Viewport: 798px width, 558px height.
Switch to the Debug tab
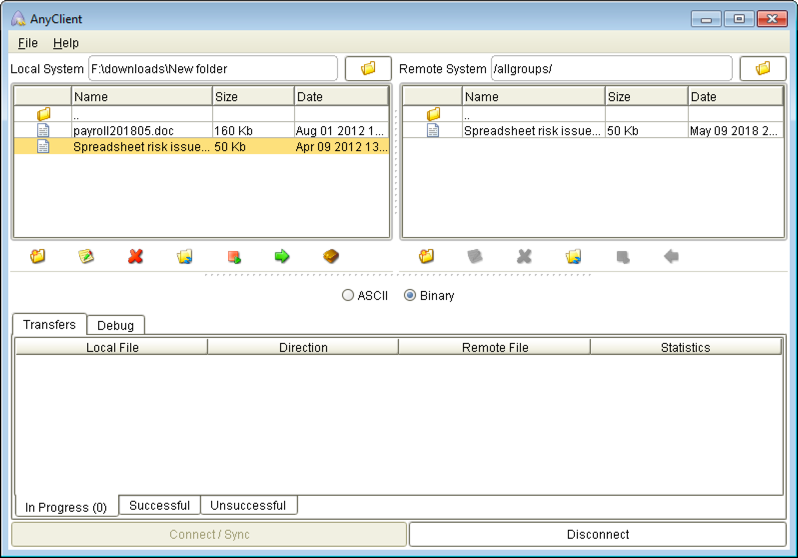point(116,325)
